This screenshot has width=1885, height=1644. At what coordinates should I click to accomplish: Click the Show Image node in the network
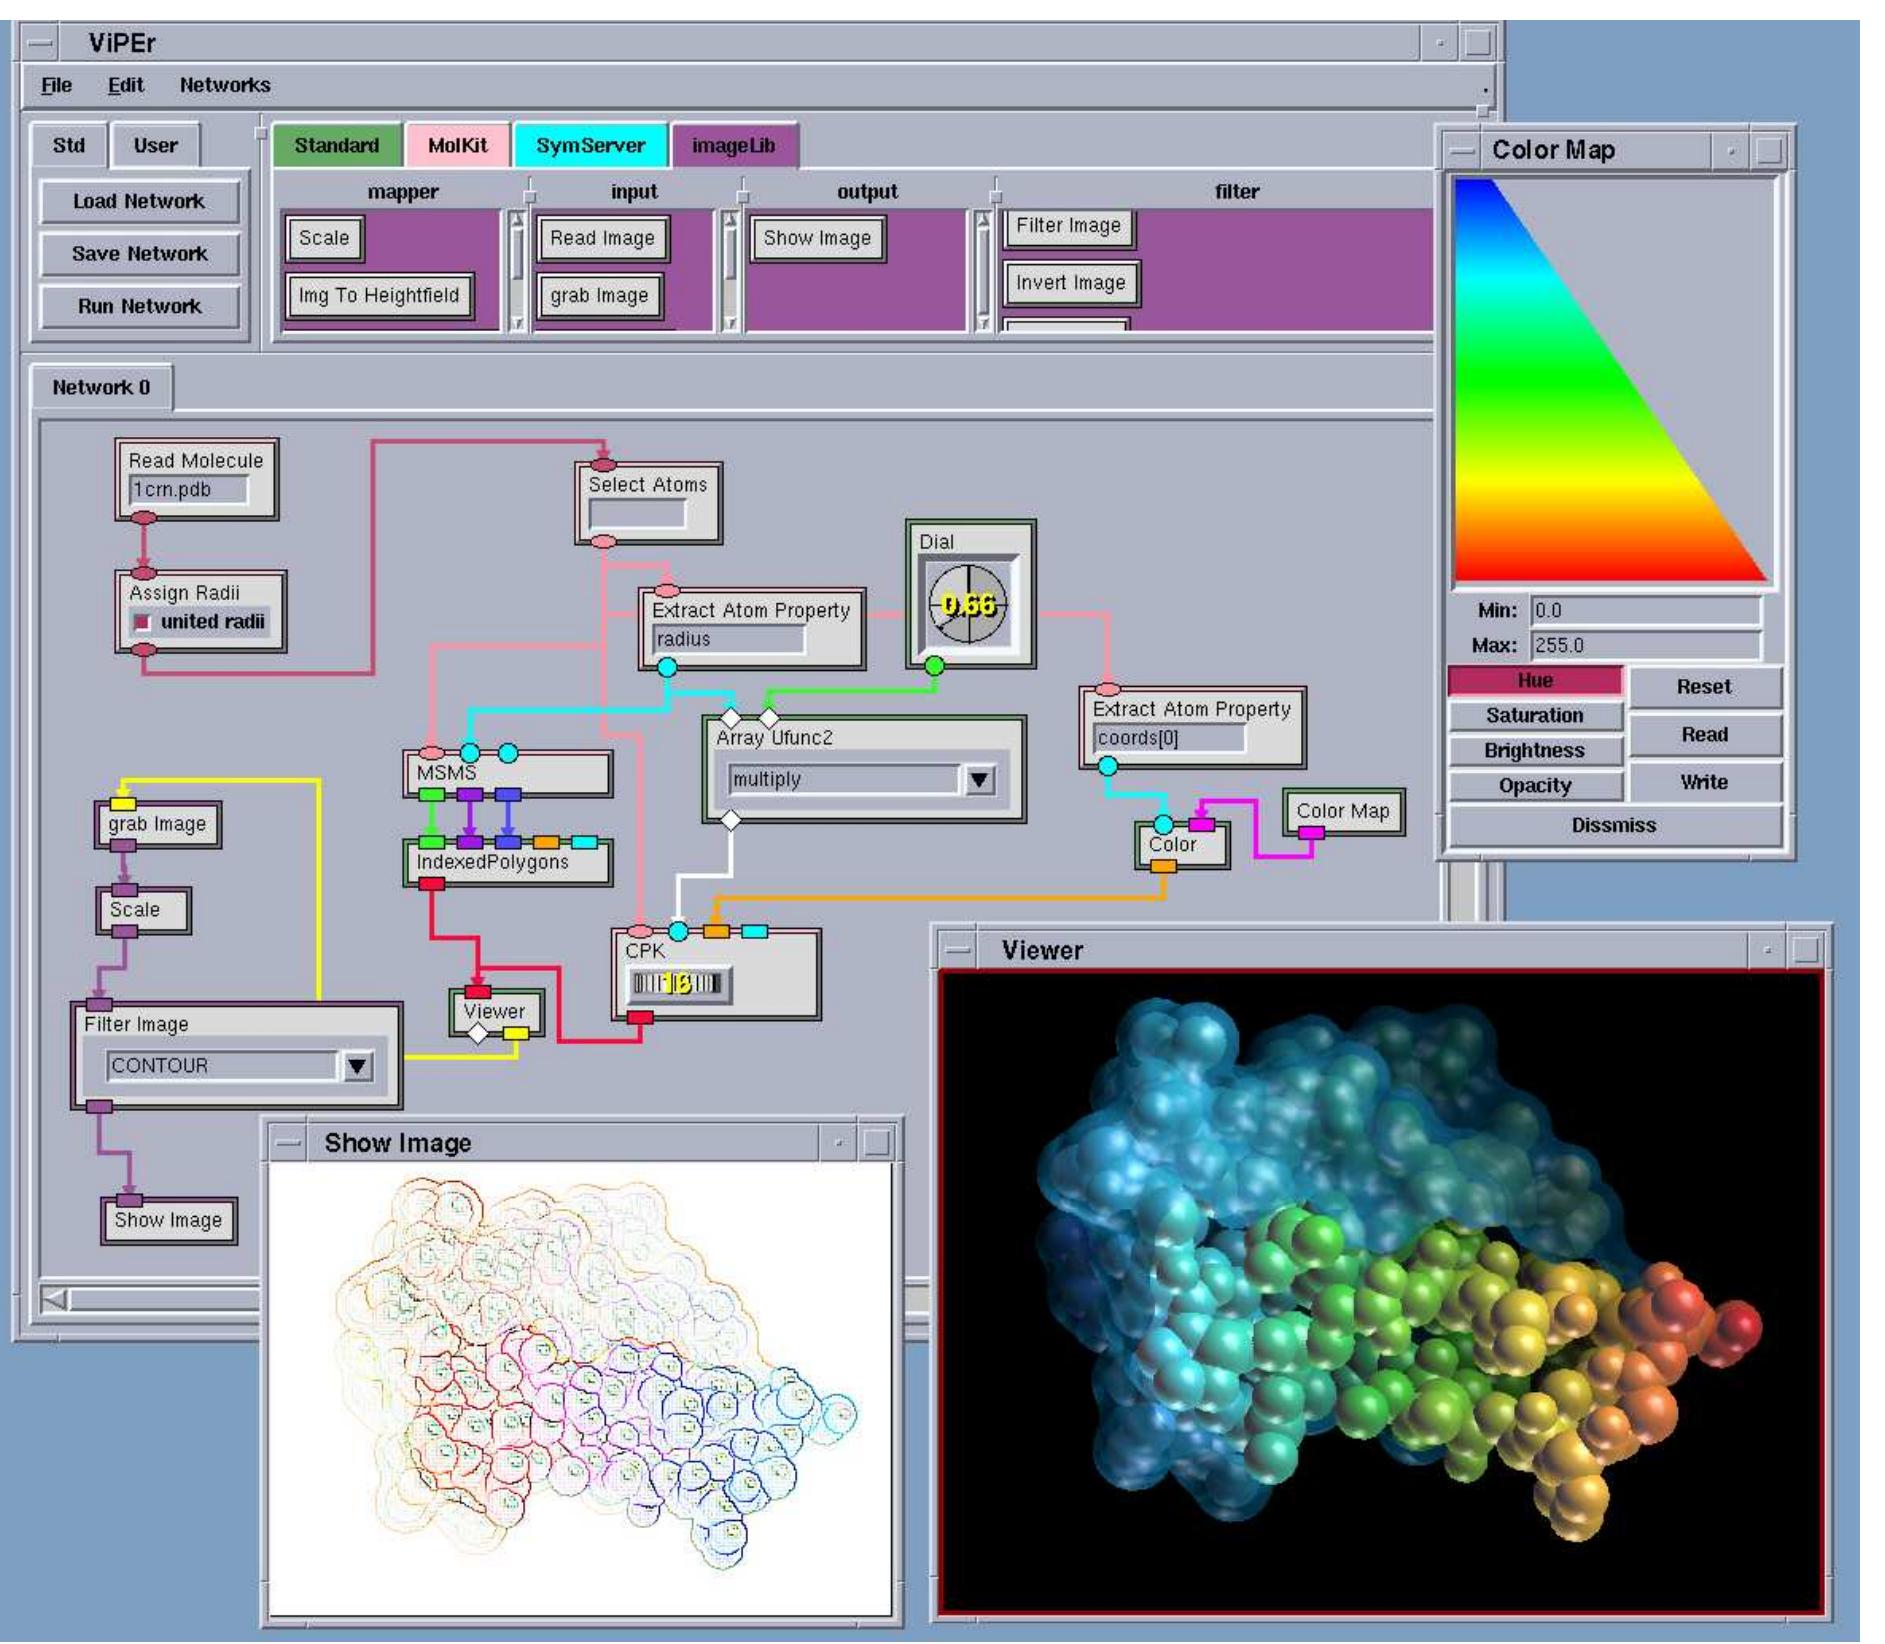(168, 1221)
